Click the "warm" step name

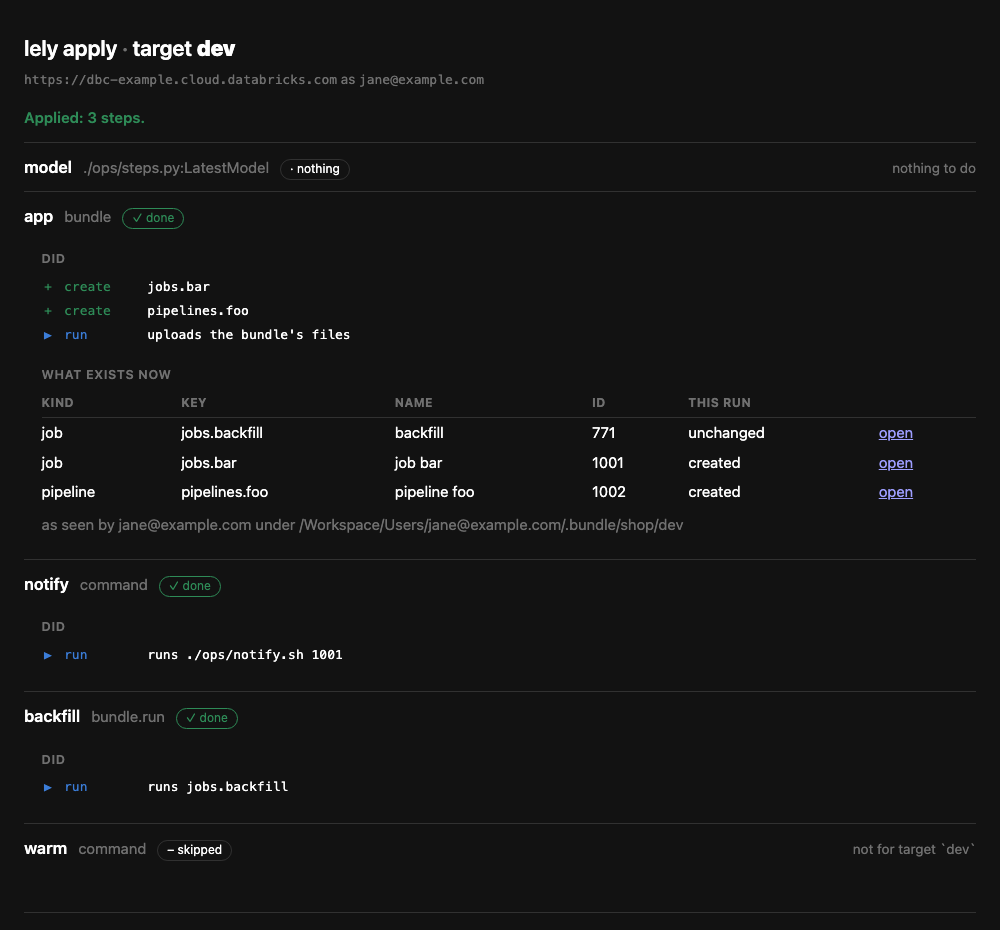click(x=45, y=849)
